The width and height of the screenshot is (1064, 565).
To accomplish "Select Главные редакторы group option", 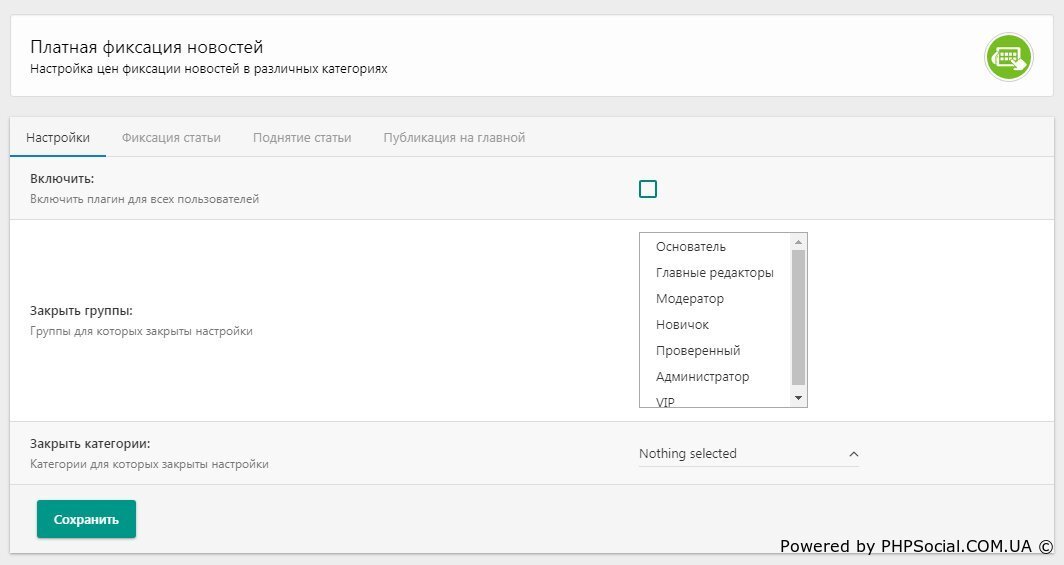I will pos(714,273).
